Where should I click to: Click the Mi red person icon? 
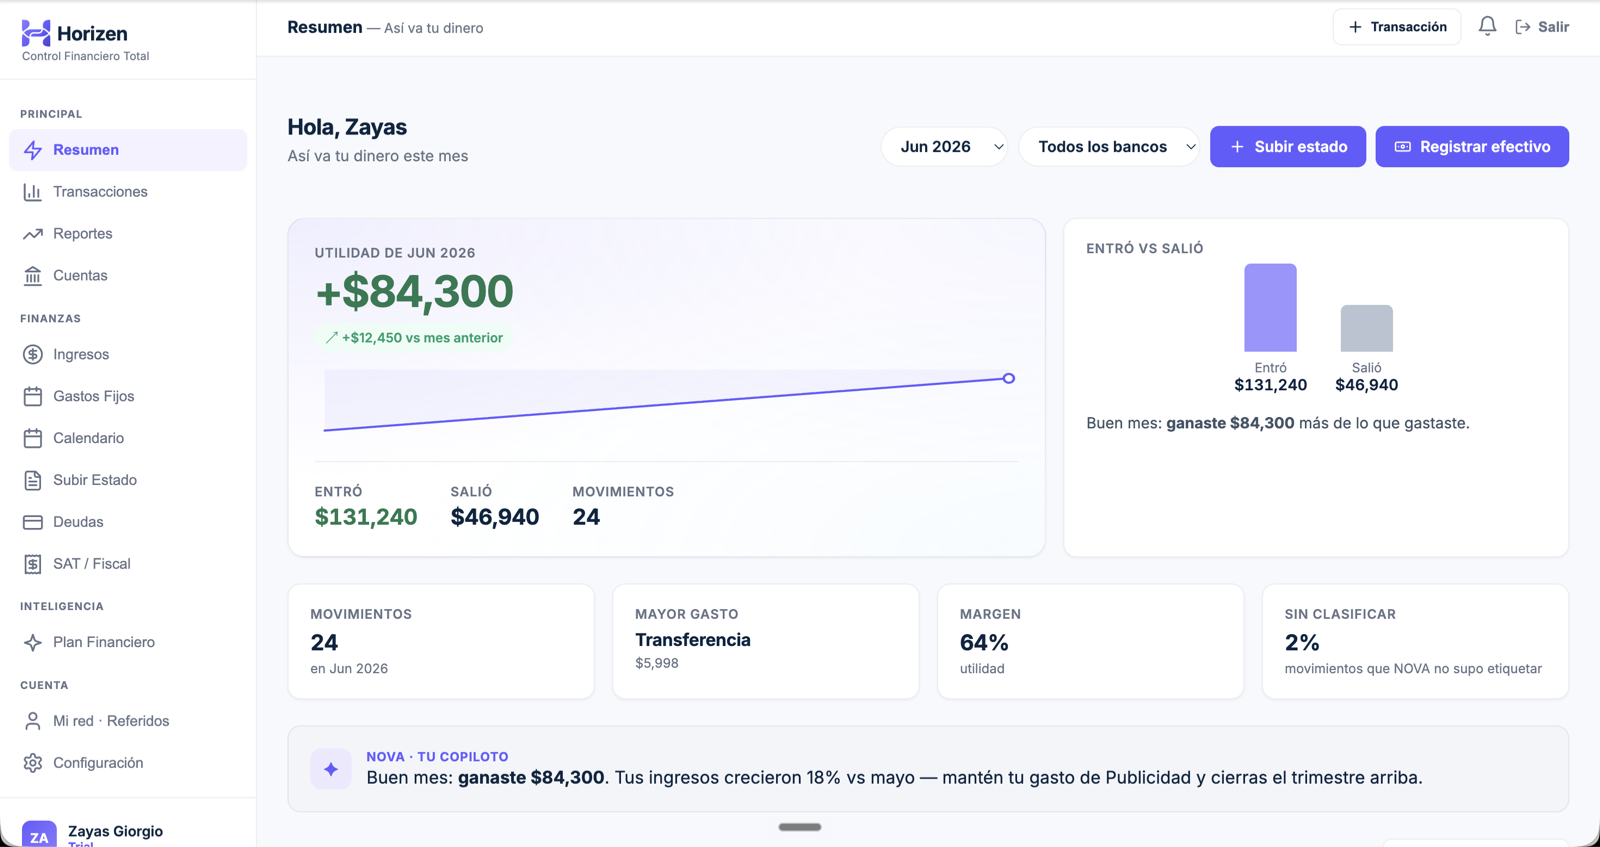(33, 721)
